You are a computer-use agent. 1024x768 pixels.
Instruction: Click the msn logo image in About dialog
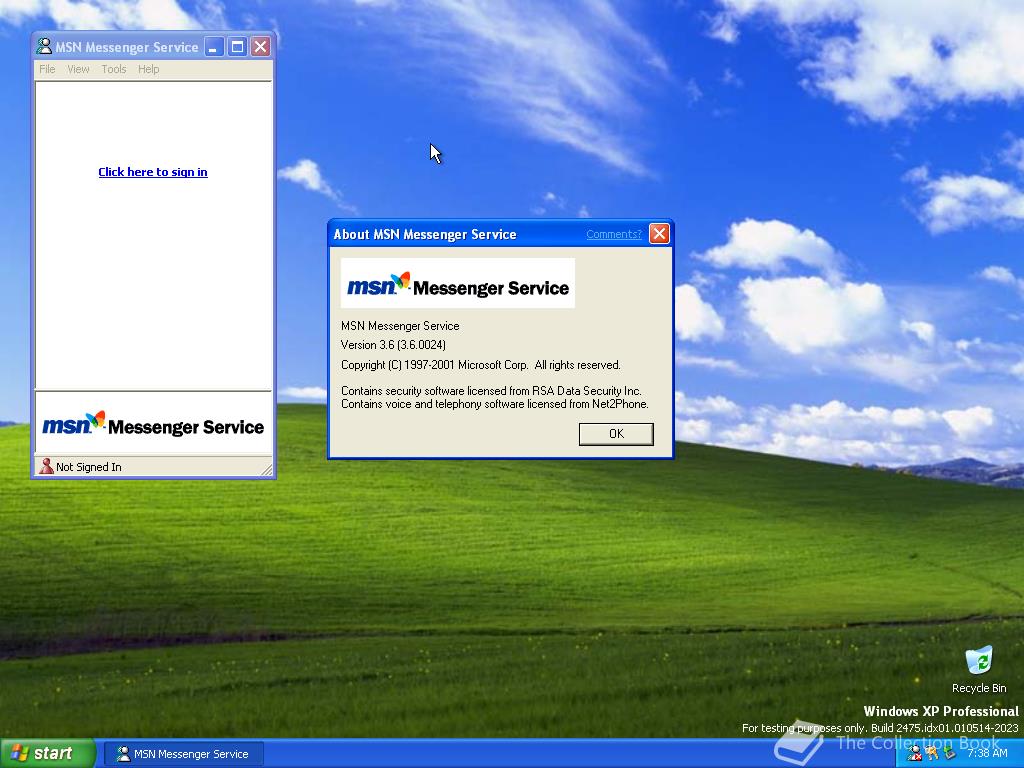coord(458,283)
